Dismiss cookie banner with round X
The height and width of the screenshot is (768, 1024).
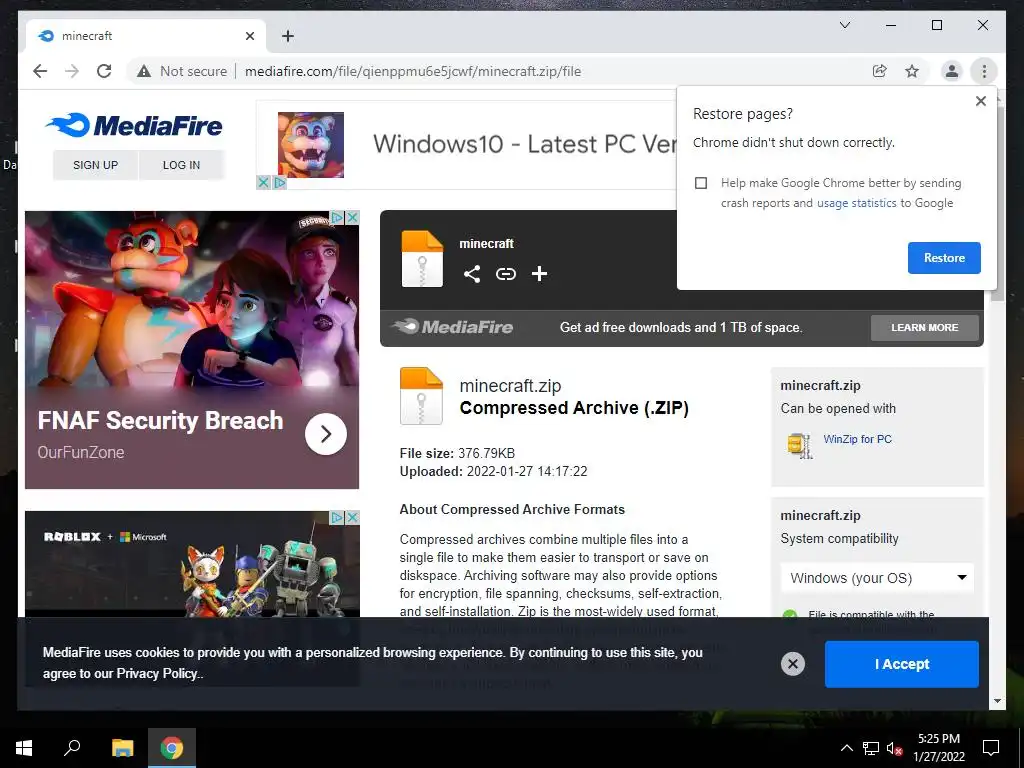tap(793, 664)
